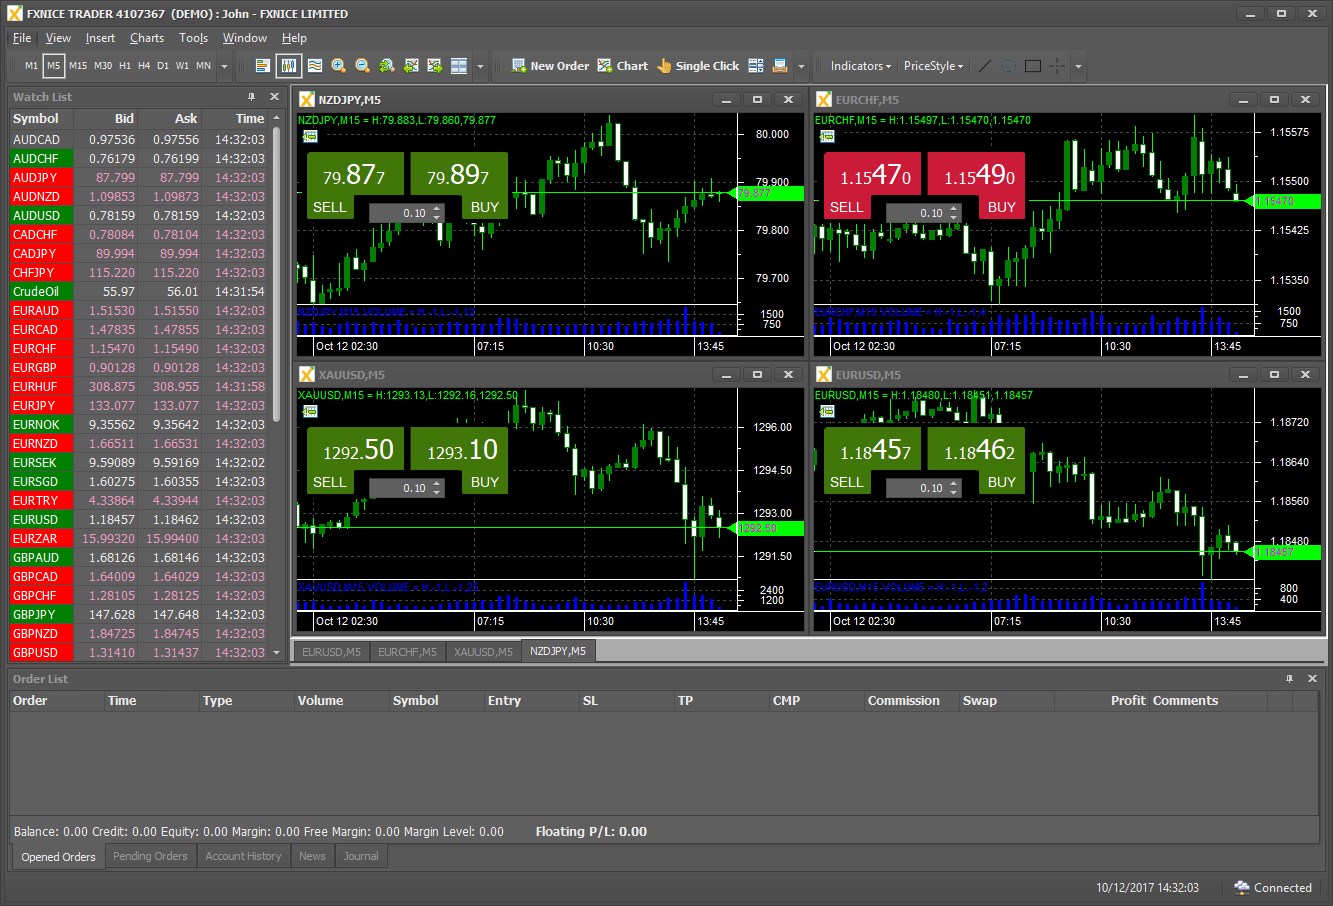Viewport: 1333px width, 906px height.
Task: Select the trend line drawing tool
Action: pos(985,66)
